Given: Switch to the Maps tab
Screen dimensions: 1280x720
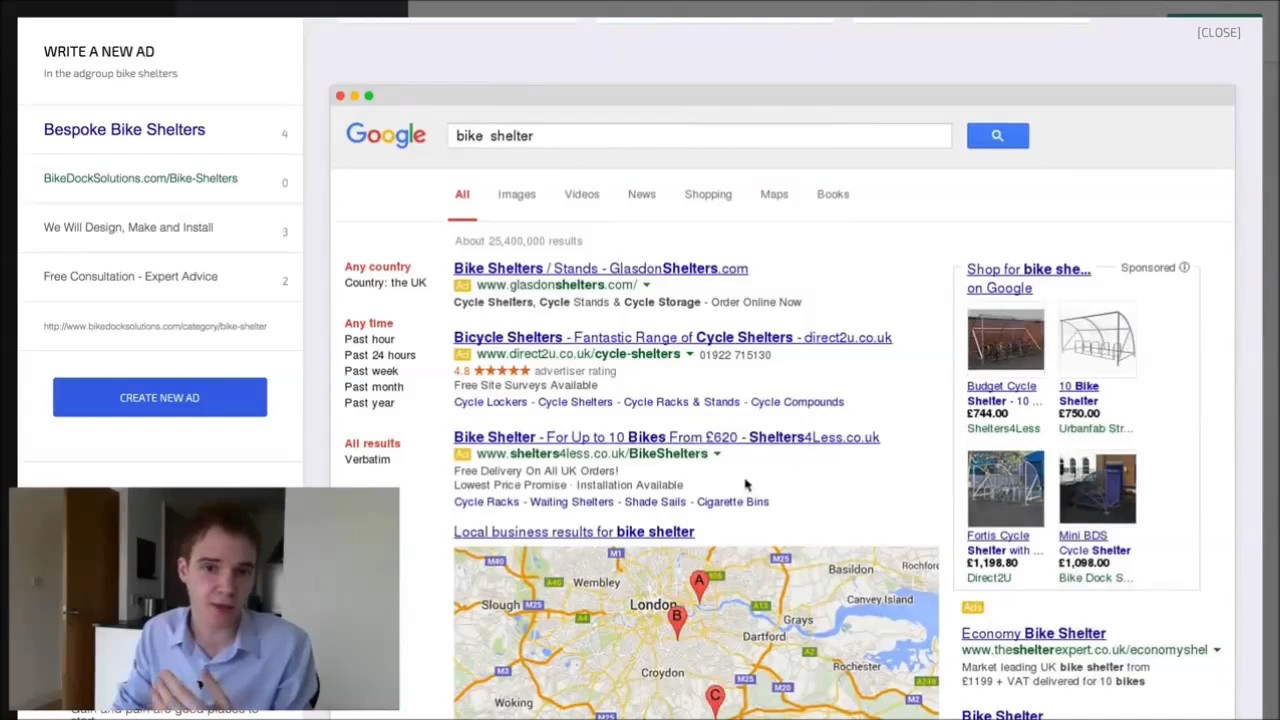Looking at the screenshot, I should tap(774, 194).
